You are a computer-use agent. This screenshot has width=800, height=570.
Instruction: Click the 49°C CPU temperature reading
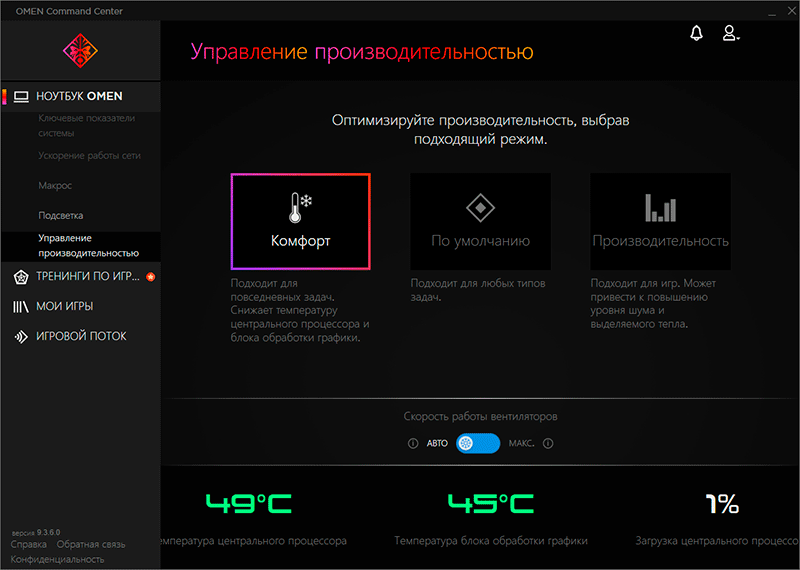pyautogui.click(x=248, y=504)
